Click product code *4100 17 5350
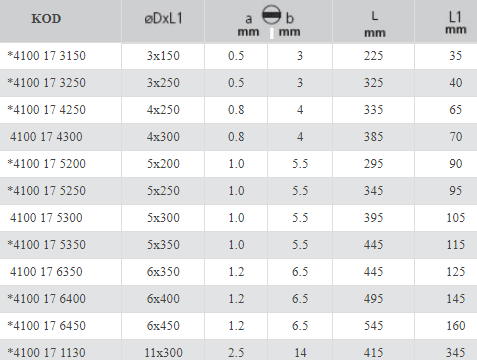 point(47,245)
